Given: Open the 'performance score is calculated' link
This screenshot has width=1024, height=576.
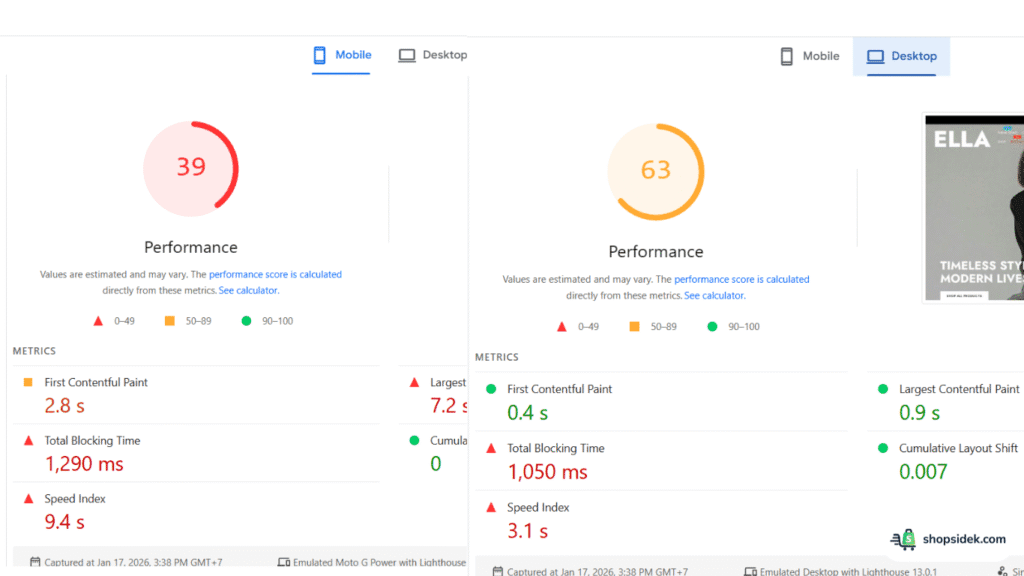Looking at the screenshot, I should point(275,274).
